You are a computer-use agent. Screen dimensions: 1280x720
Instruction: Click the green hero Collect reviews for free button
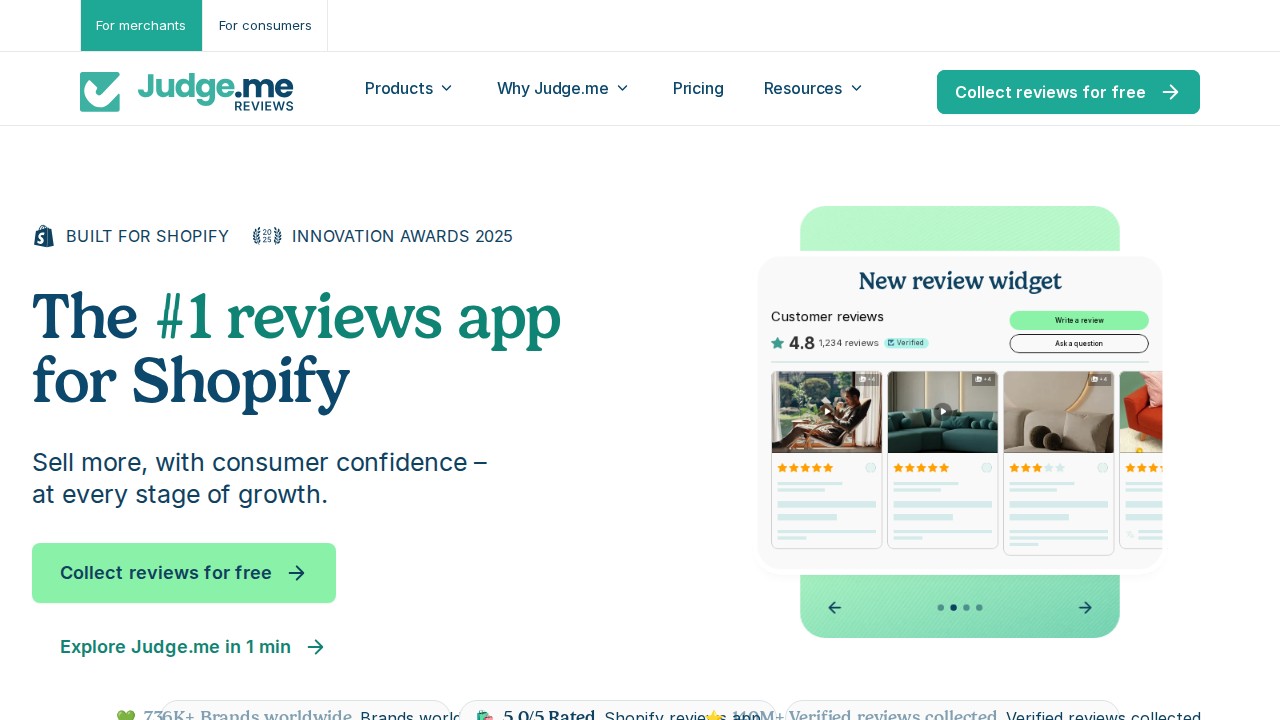[184, 573]
